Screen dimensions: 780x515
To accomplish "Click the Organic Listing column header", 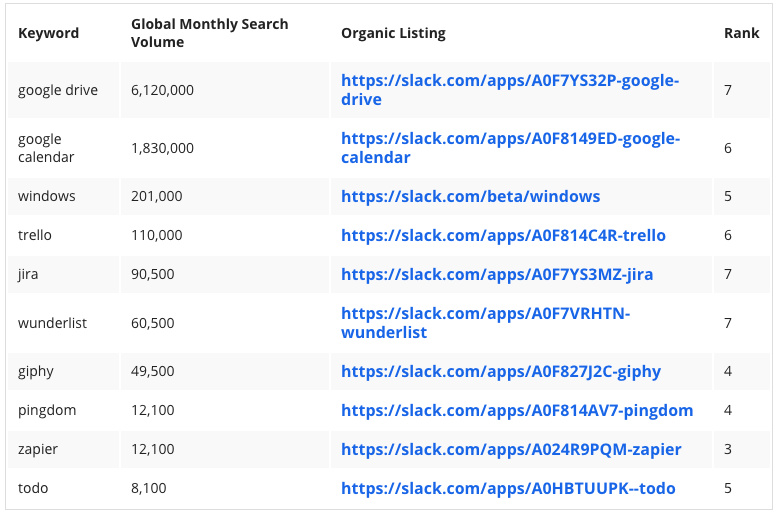I will click(393, 33).
